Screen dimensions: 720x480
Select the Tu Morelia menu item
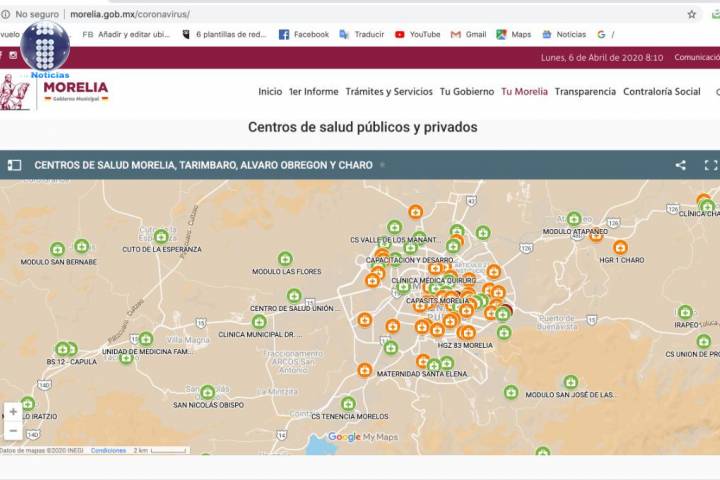(524, 91)
